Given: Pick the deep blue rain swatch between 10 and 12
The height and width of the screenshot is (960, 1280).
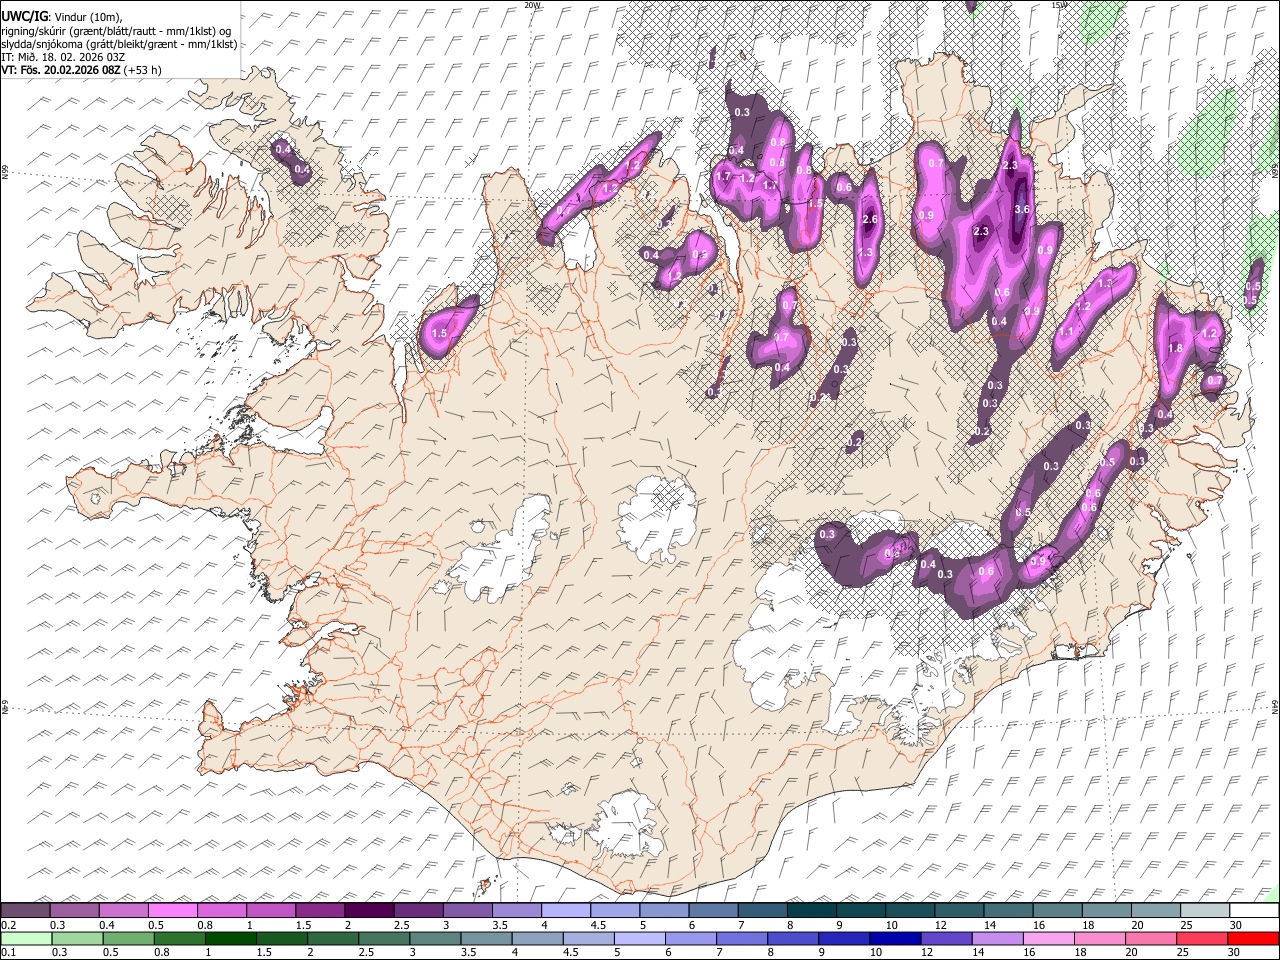Looking at the screenshot, I should [x=896, y=938].
